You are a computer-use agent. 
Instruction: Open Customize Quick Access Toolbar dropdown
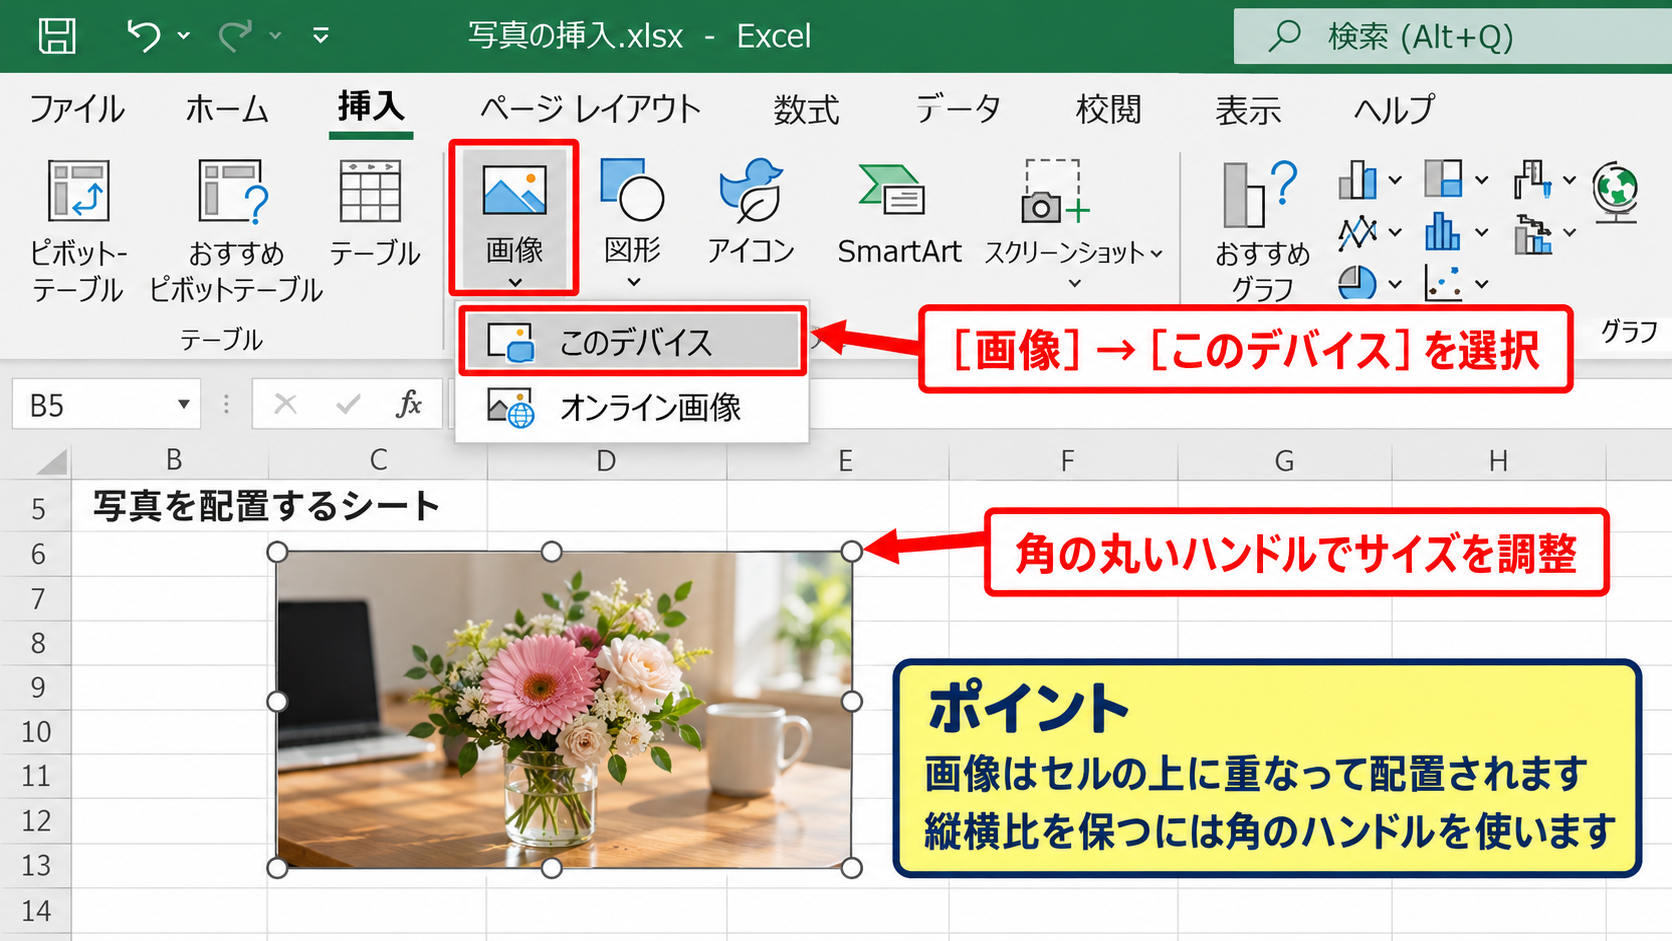click(x=320, y=36)
